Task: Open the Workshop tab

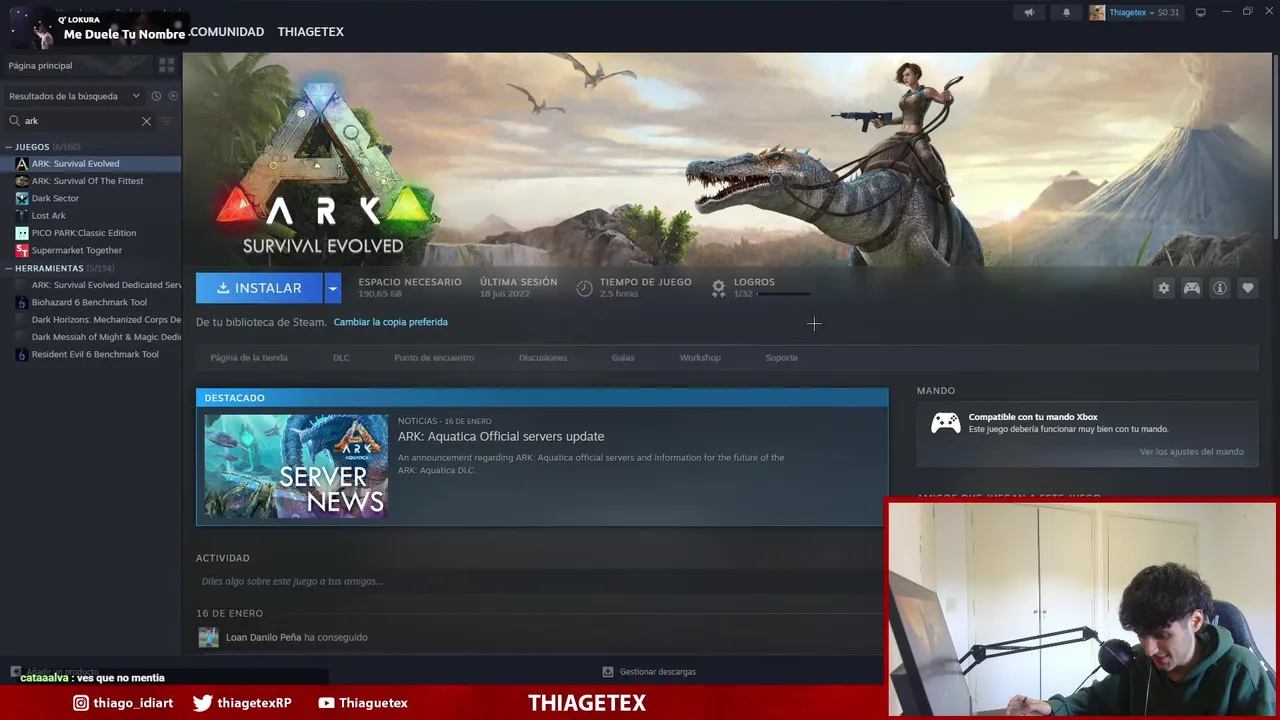Action: (700, 358)
